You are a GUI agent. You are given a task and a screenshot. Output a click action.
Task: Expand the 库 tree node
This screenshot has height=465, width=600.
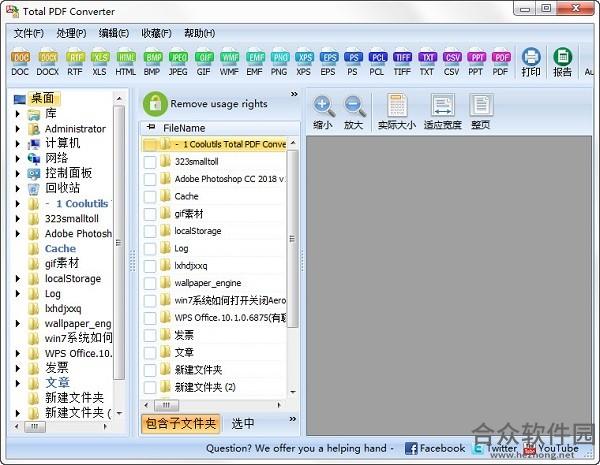[x=18, y=114]
